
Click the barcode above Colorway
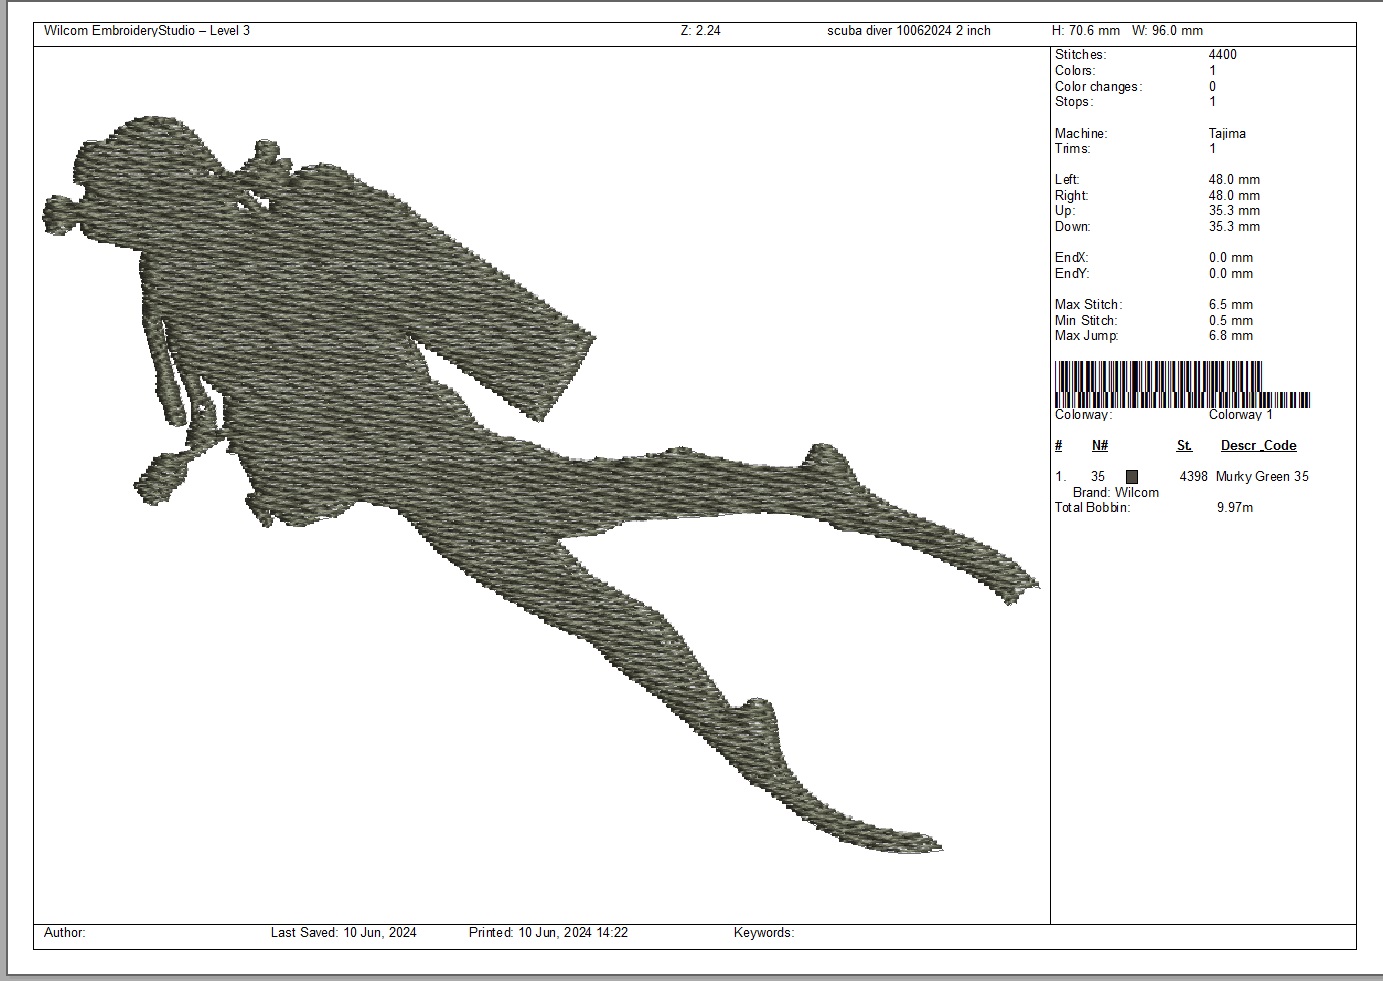pos(1181,384)
